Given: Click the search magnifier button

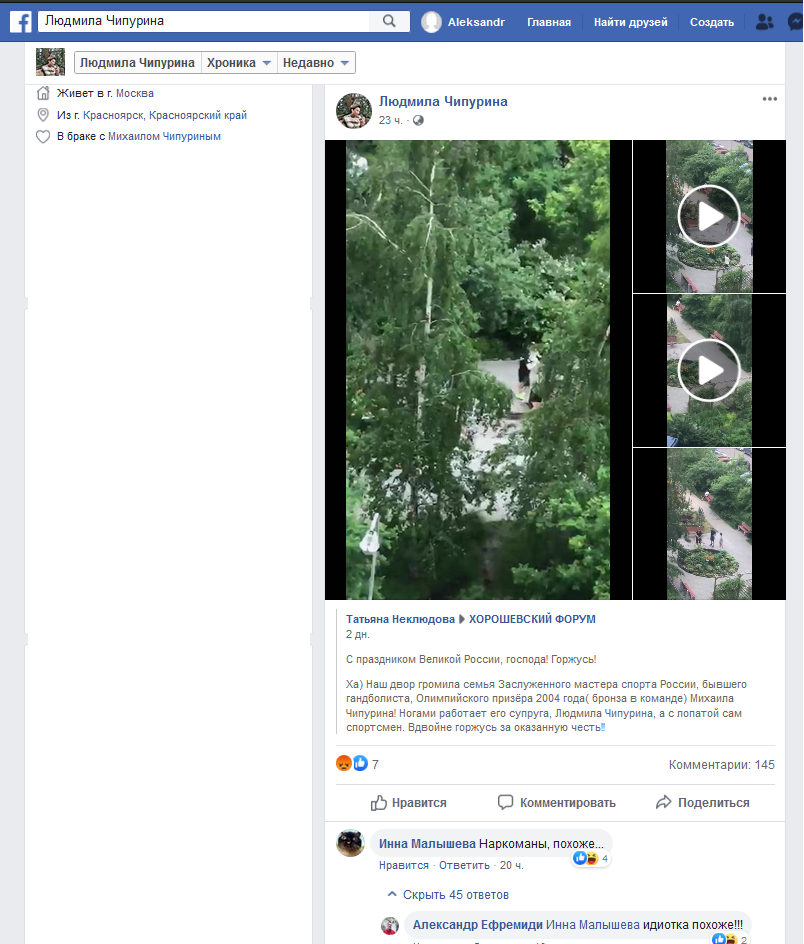Looking at the screenshot, I should point(389,21).
